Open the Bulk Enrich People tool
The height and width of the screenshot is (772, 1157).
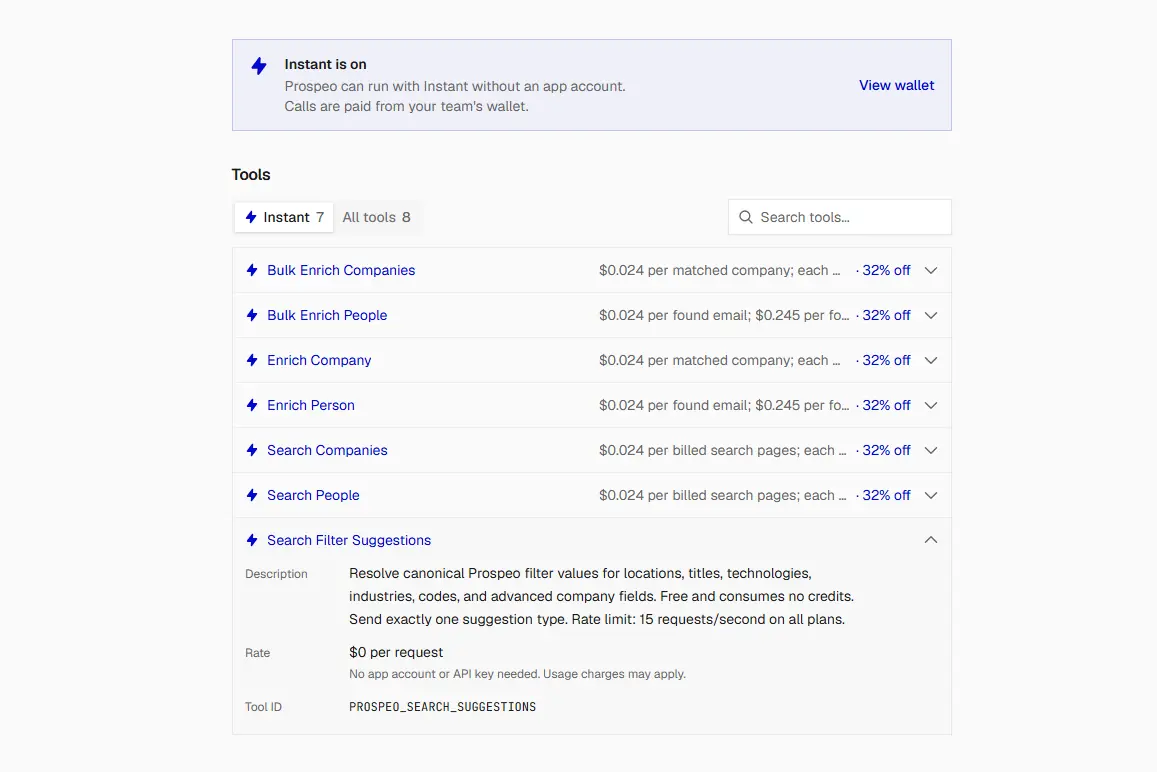(327, 315)
